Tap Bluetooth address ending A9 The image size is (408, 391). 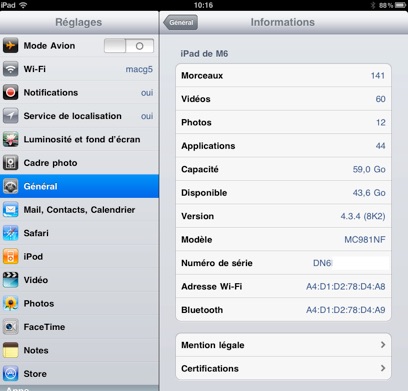point(346,310)
